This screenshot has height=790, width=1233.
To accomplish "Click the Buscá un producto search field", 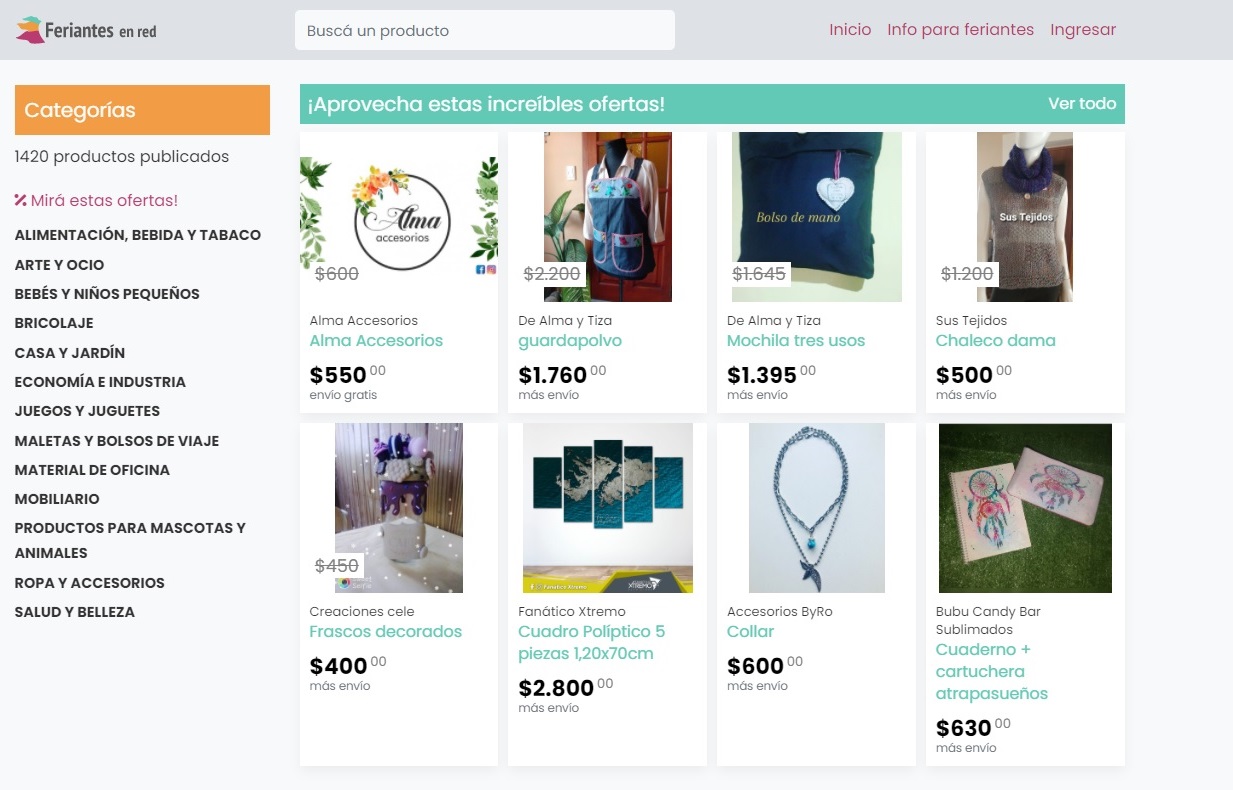I will (x=484, y=30).
